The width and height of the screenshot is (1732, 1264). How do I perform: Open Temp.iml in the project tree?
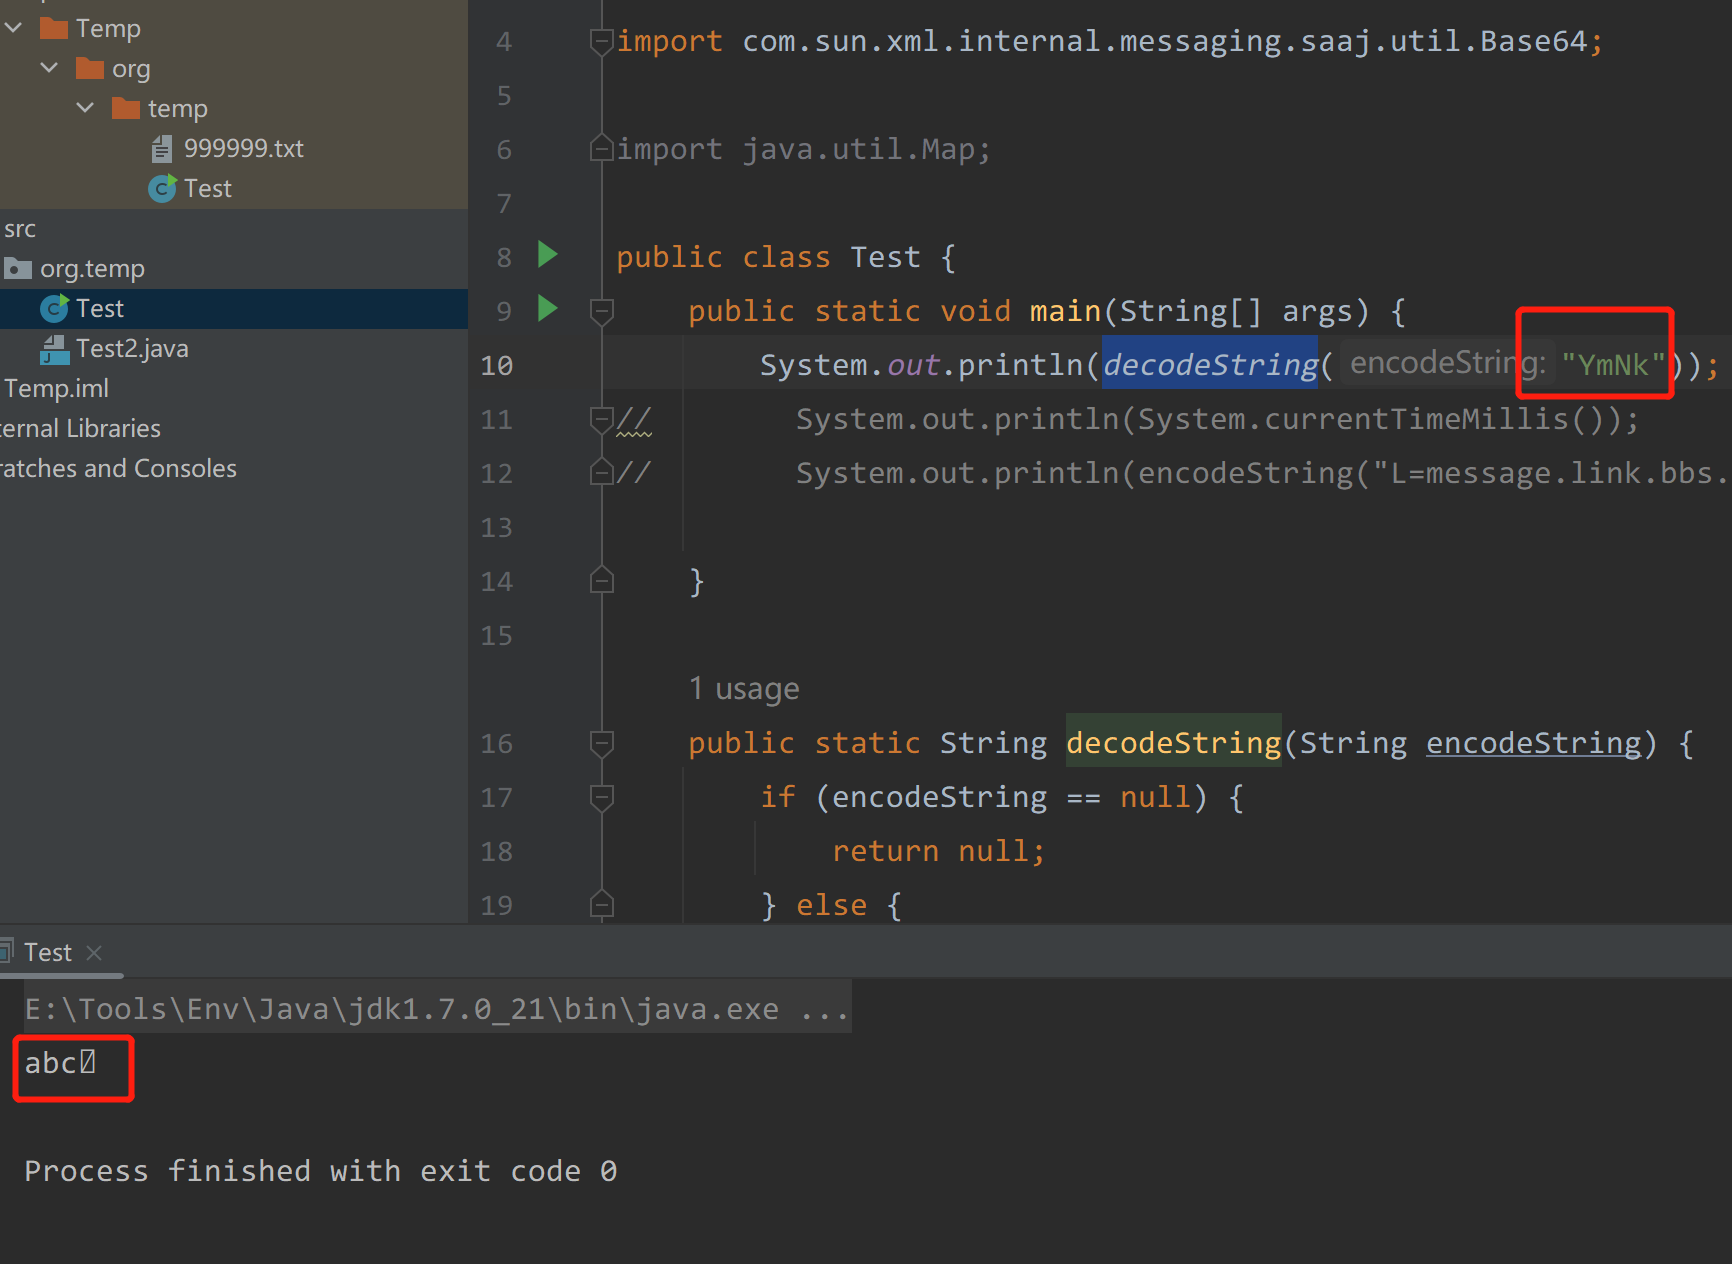[x=56, y=389]
